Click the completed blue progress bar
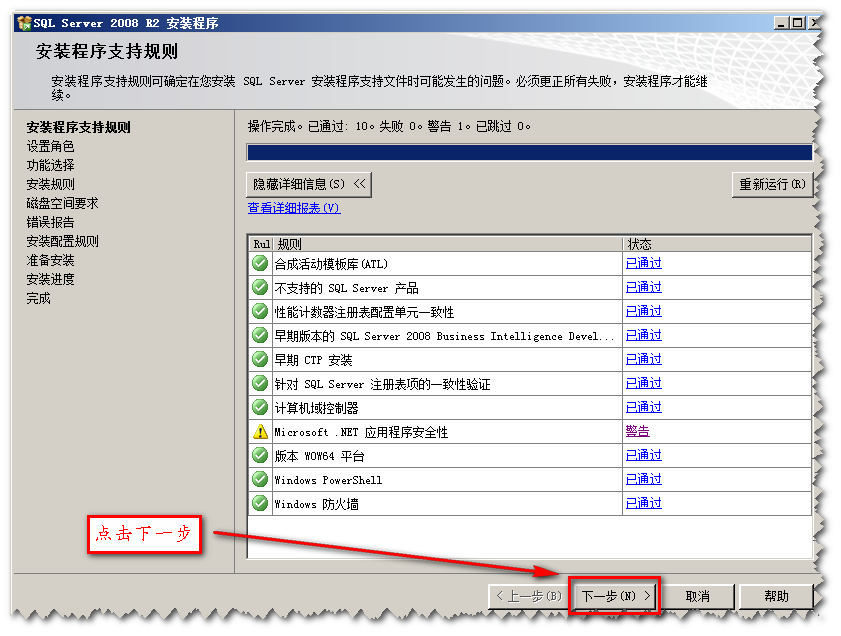Viewport: 841px width, 636px height. (529, 152)
